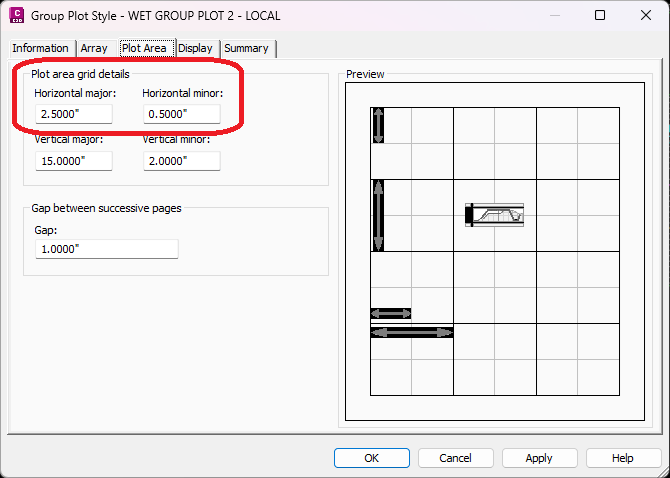This screenshot has height=478, width=670.
Task: Click the section view thumbnail in preview
Action: click(x=494, y=215)
